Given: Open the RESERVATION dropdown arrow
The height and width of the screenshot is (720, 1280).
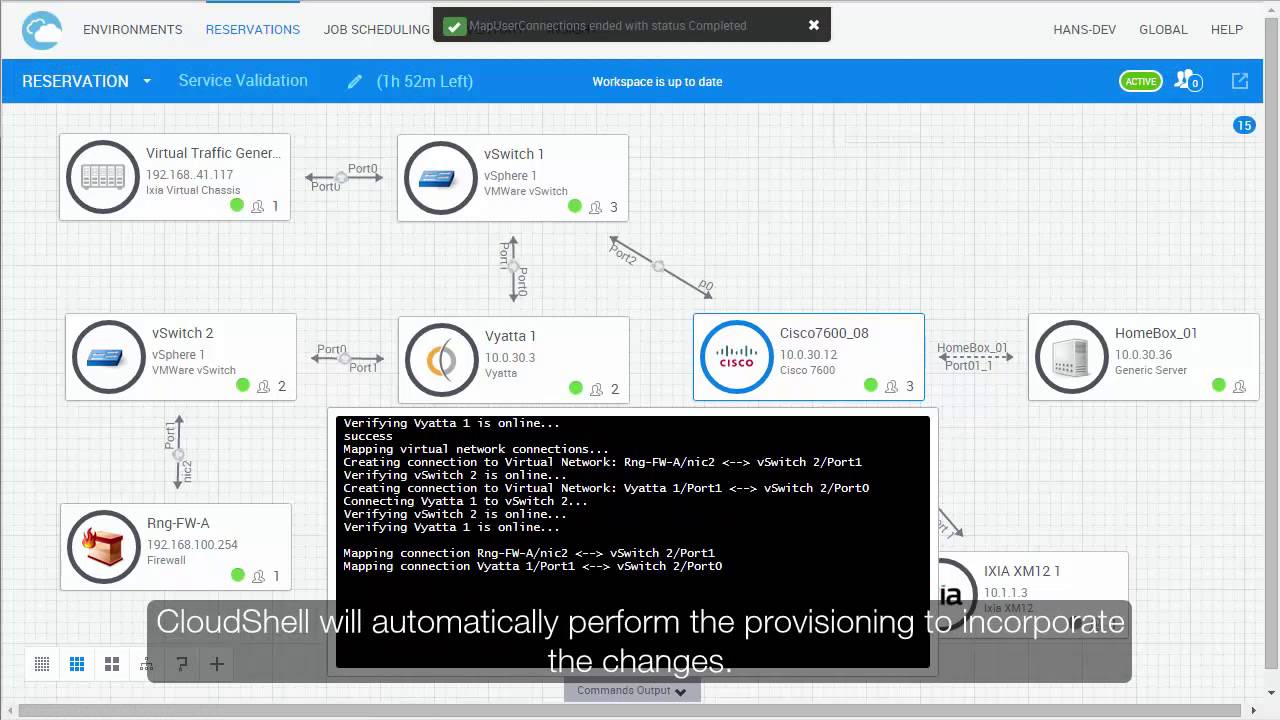Looking at the screenshot, I should point(147,81).
